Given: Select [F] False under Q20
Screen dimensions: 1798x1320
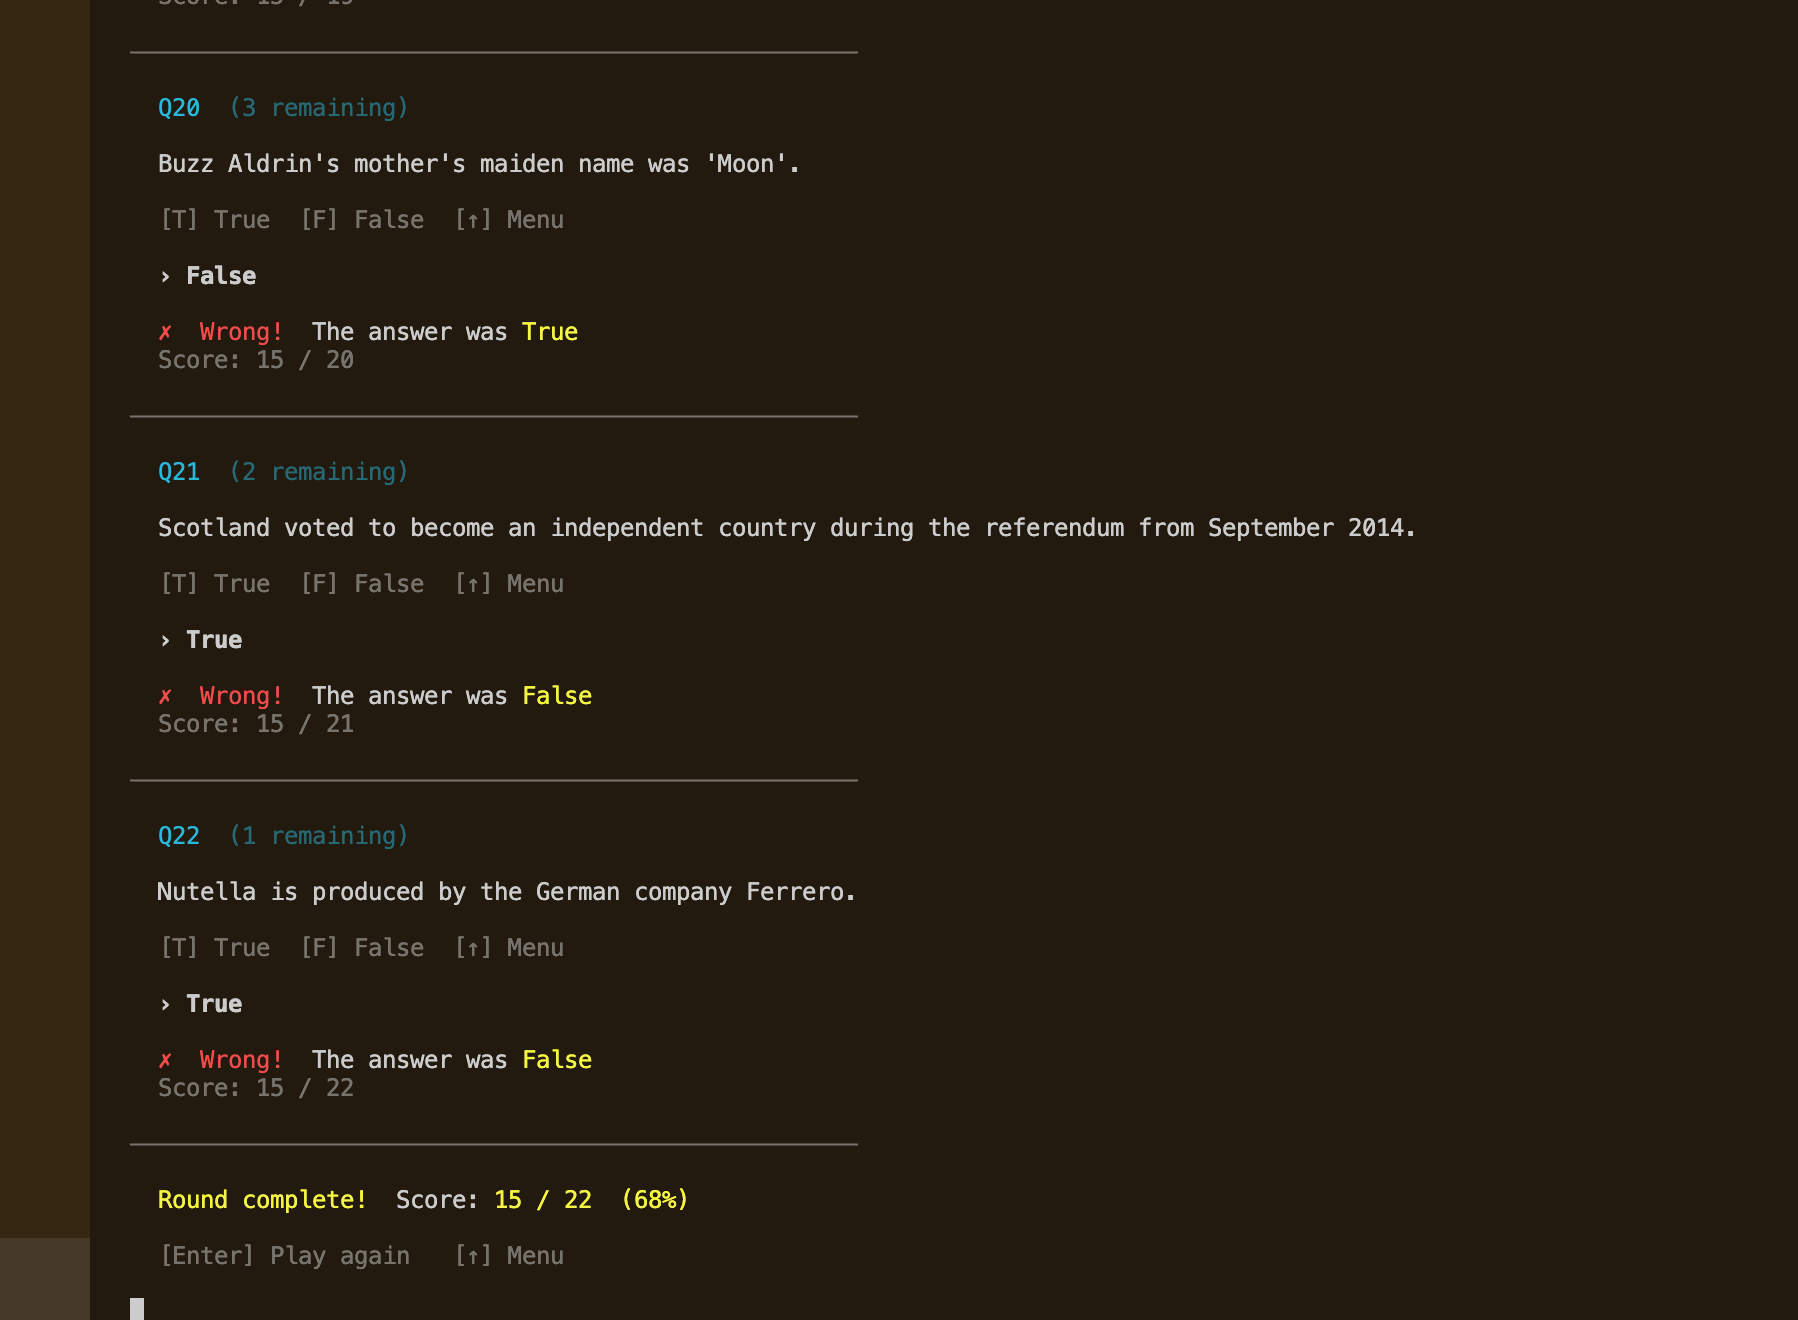Looking at the screenshot, I should 362,220.
